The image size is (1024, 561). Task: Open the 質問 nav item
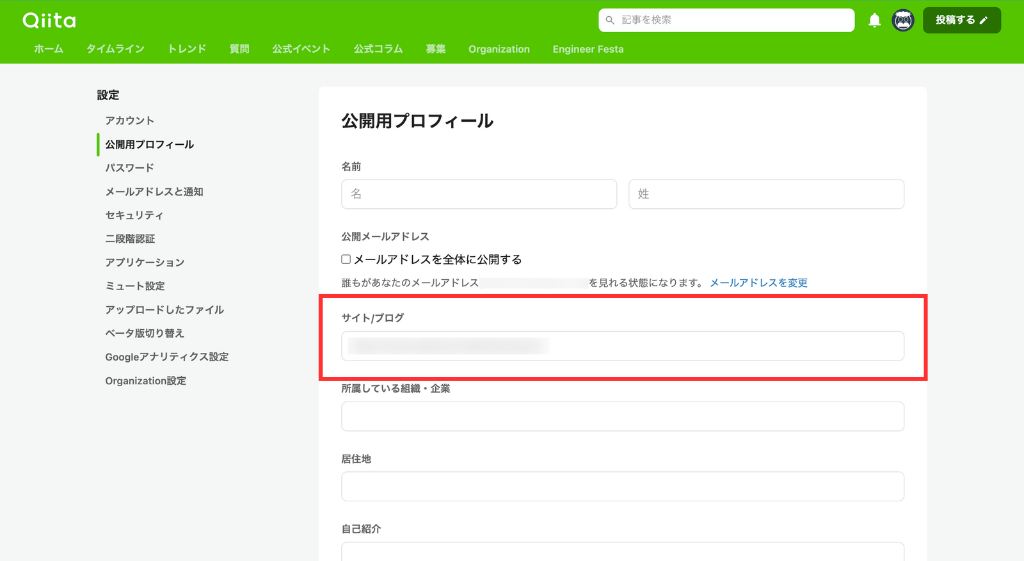pyautogui.click(x=239, y=49)
